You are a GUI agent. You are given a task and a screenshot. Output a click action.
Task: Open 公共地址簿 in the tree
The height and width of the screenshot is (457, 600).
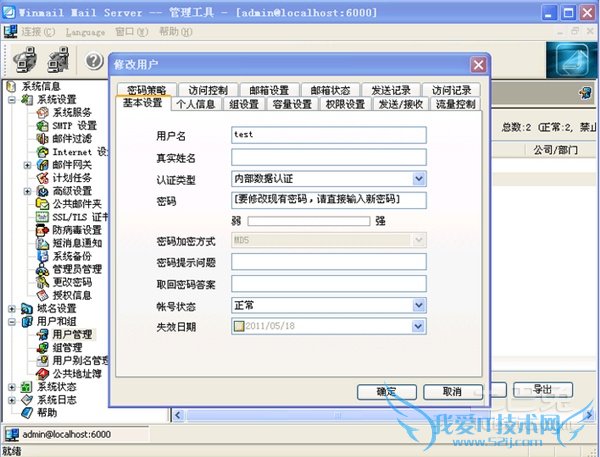(77, 373)
